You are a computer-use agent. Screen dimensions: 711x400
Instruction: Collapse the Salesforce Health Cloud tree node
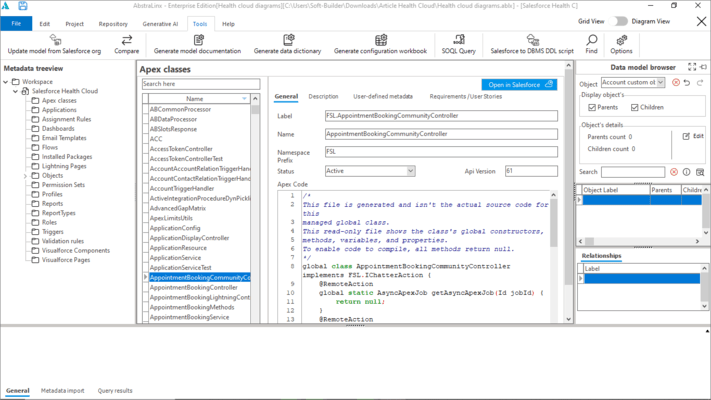coord(16,91)
